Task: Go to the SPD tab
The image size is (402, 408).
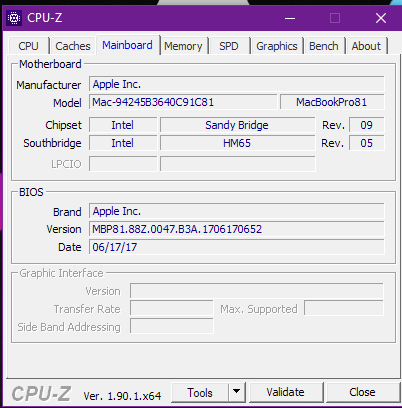Action: coord(229,46)
